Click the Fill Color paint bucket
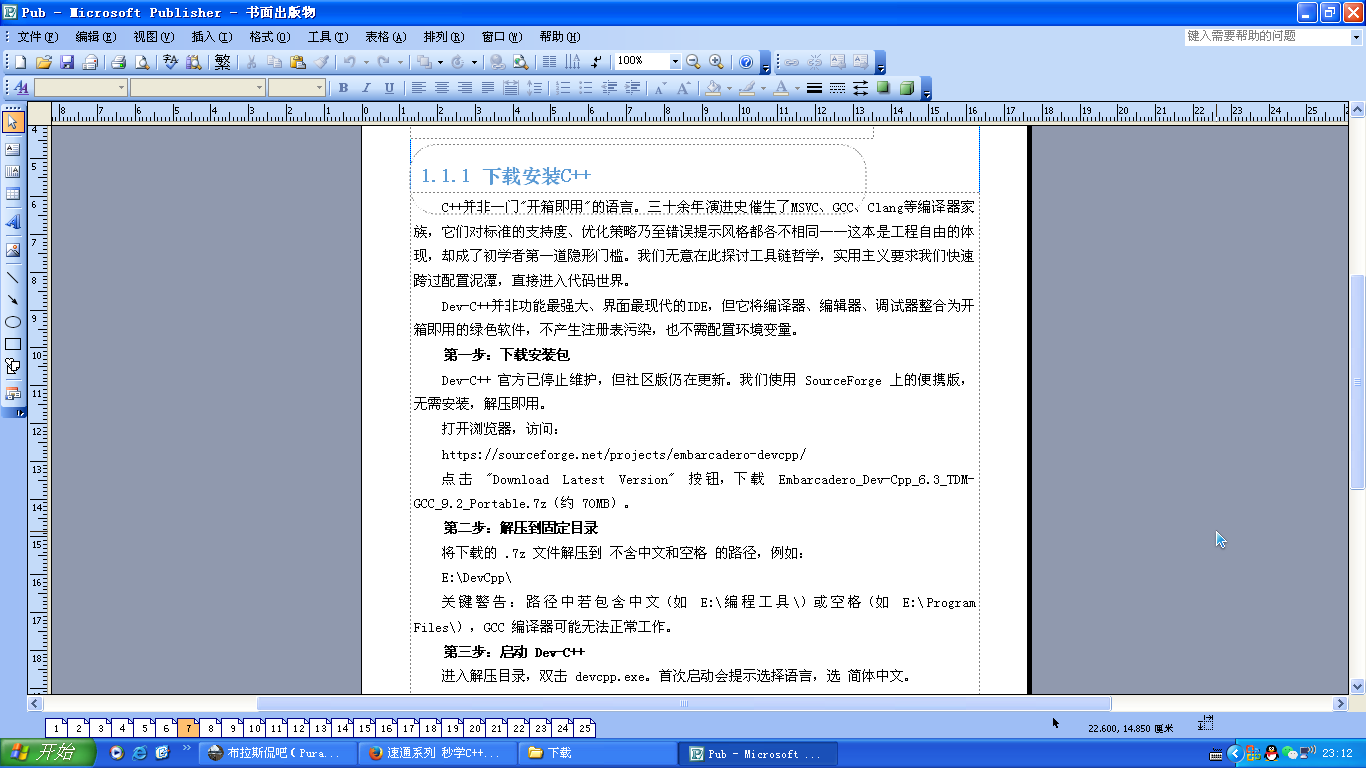The image size is (1366, 768). 712,88
